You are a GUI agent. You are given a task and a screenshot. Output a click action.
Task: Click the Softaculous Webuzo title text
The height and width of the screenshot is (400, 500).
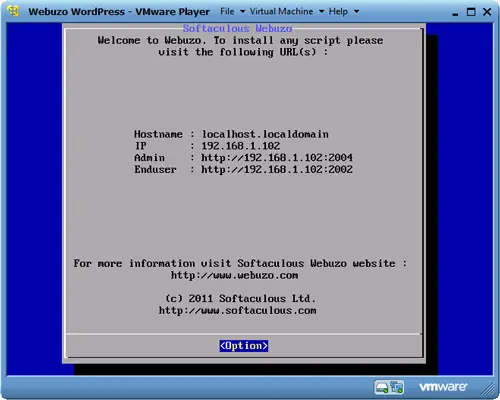click(237, 28)
